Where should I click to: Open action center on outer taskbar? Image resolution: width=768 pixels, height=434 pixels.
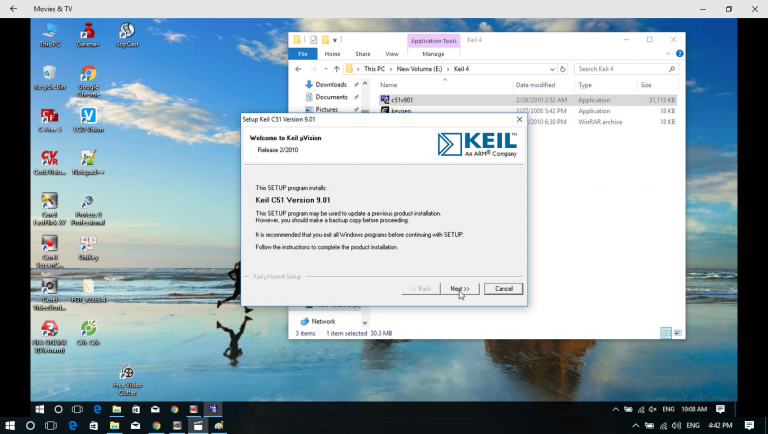749,426
